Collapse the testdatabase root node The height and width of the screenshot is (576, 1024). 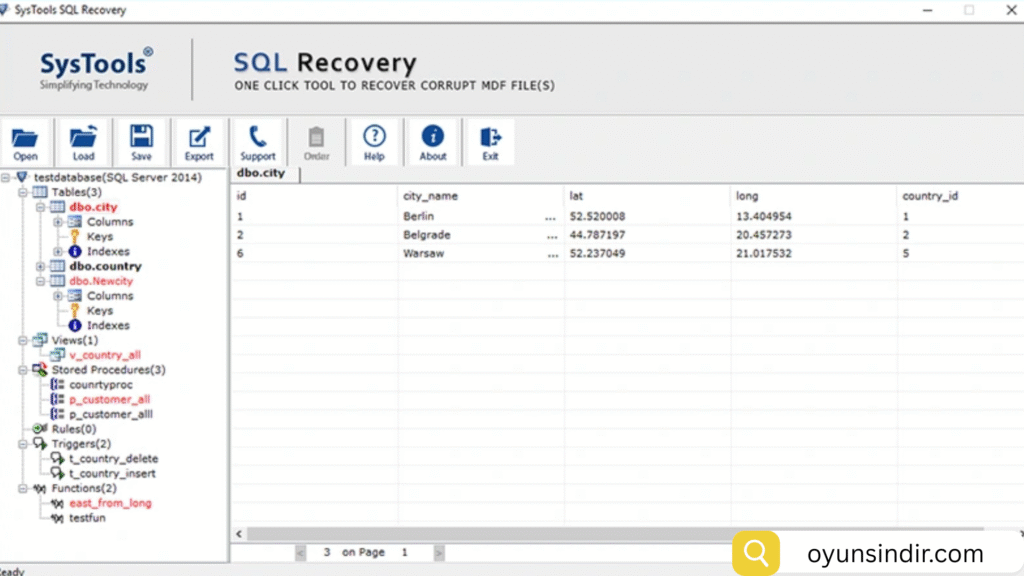point(7,178)
